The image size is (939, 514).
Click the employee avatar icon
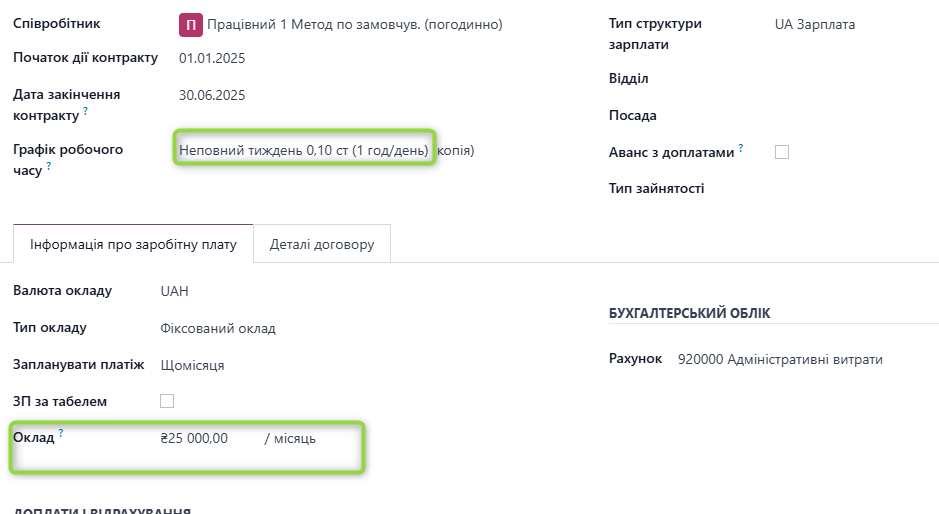[x=190, y=24]
